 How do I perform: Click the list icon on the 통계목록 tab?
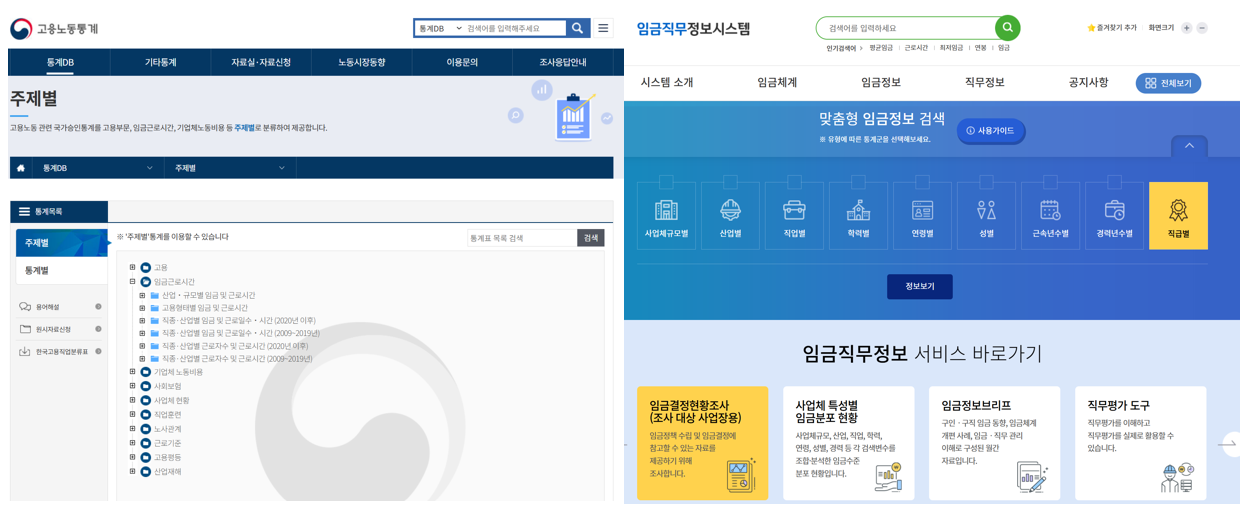[x=24, y=212]
